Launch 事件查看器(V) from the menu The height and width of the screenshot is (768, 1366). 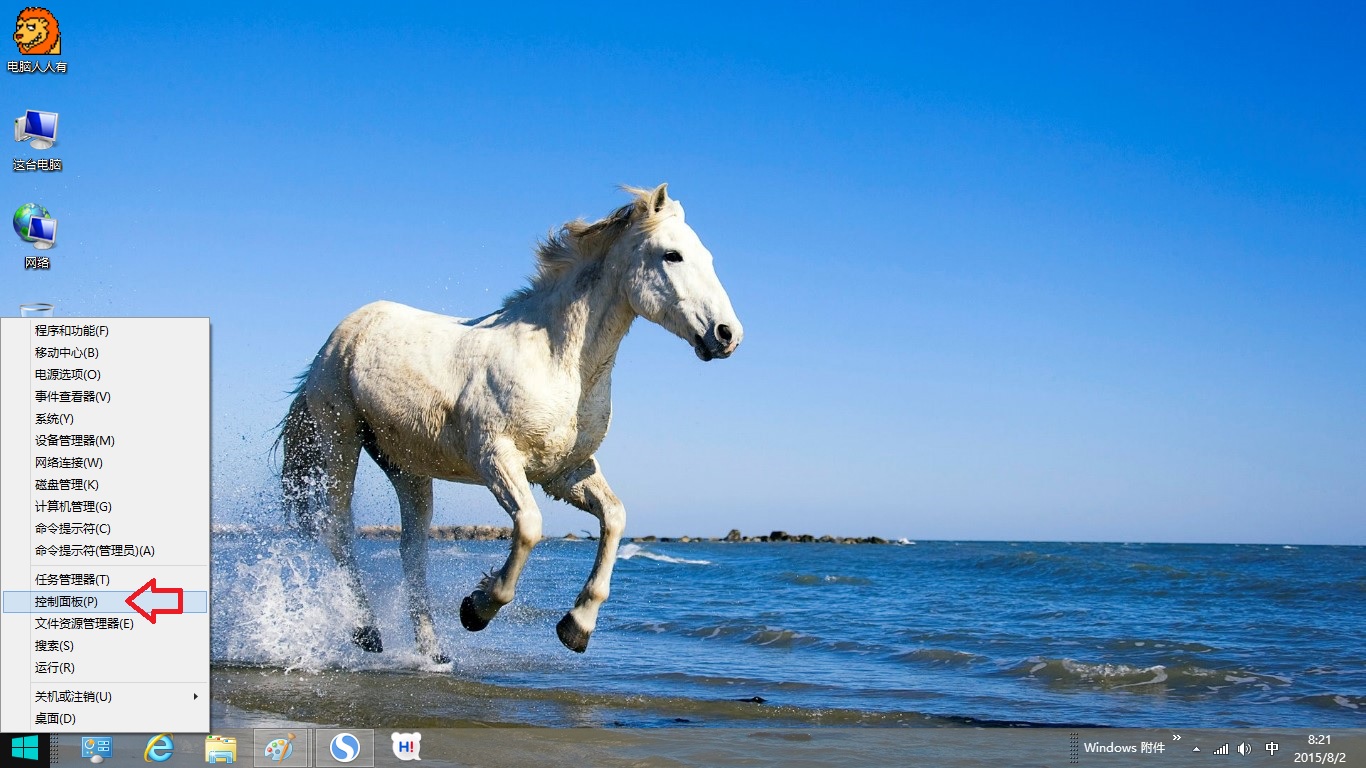pyautogui.click(x=106, y=397)
